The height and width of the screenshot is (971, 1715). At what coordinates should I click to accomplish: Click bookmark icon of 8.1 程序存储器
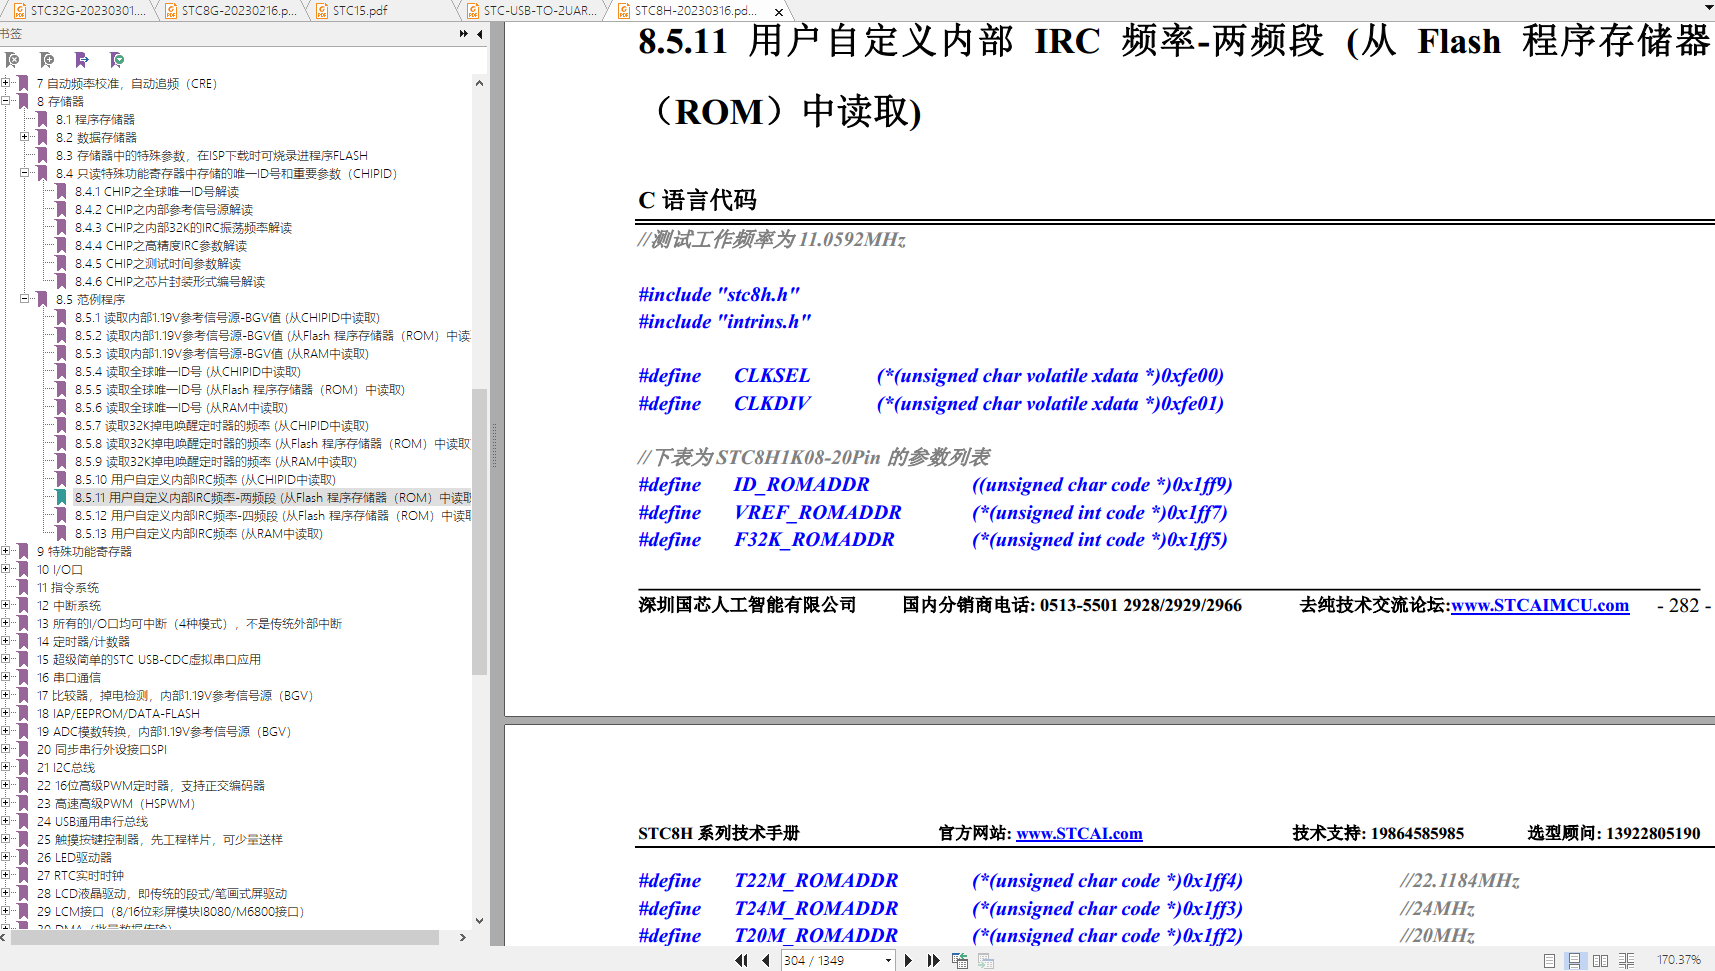click(43, 119)
